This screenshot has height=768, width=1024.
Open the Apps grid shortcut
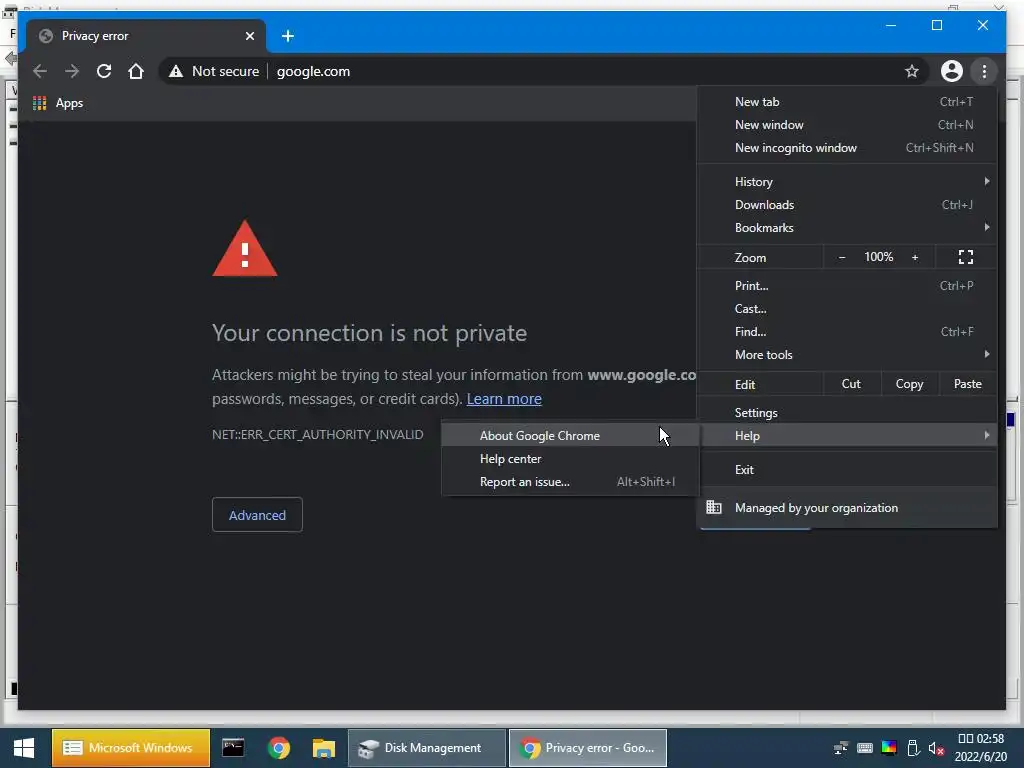(40, 103)
